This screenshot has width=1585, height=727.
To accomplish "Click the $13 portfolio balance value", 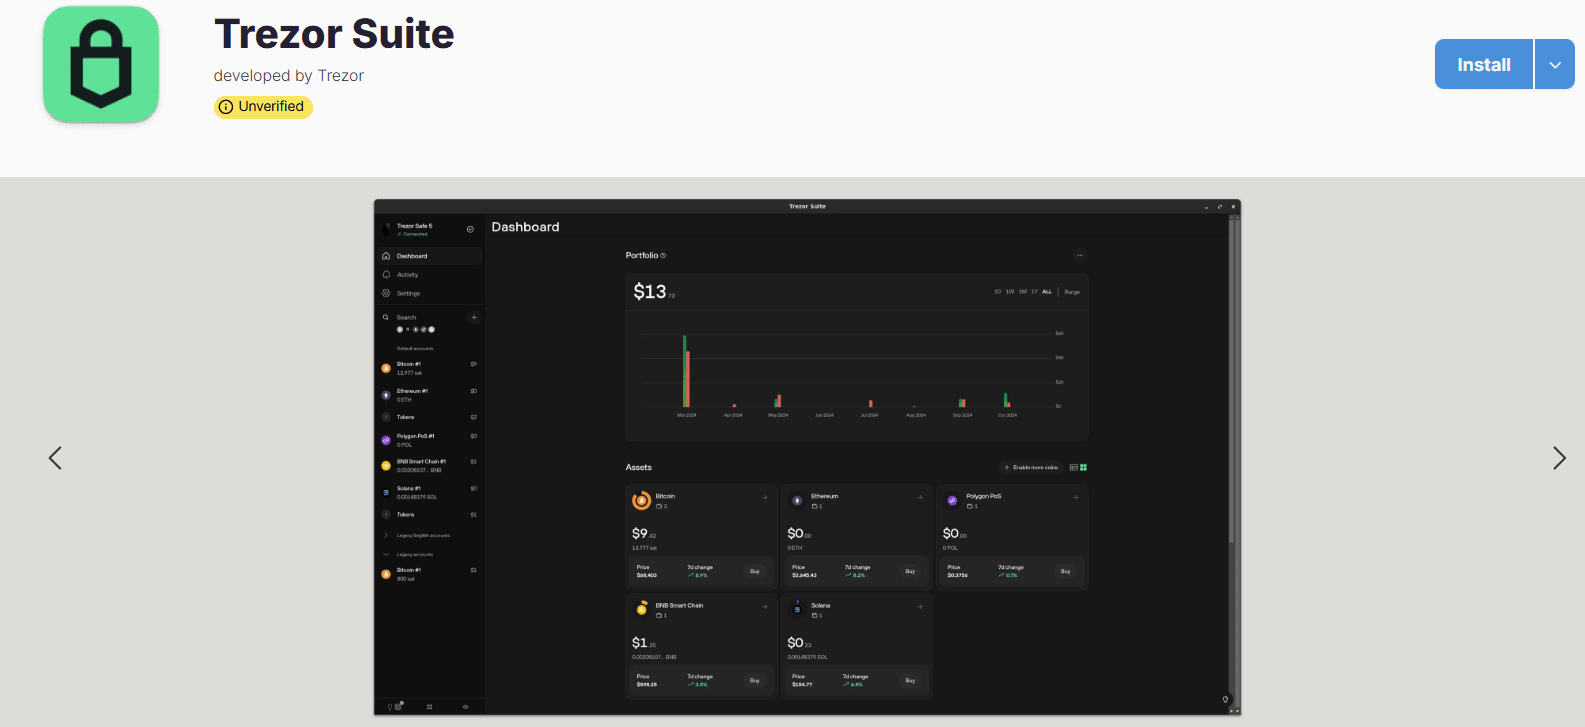I will (654, 292).
